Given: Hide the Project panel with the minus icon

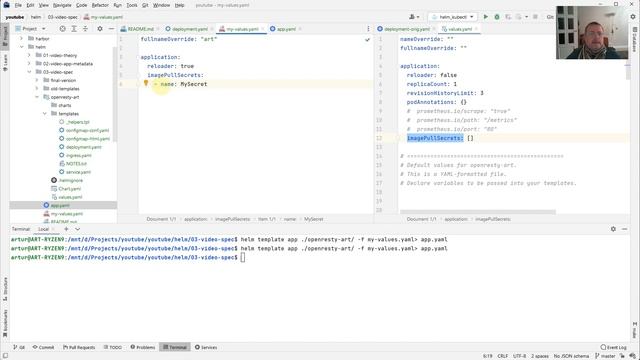Looking at the screenshot, I should (x=111, y=29).
